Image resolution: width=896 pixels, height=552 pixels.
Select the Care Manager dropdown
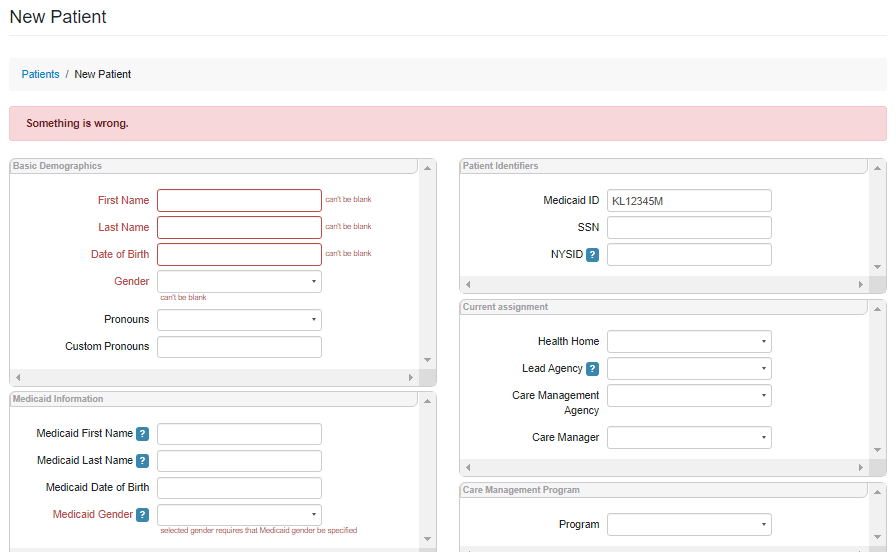click(689, 438)
